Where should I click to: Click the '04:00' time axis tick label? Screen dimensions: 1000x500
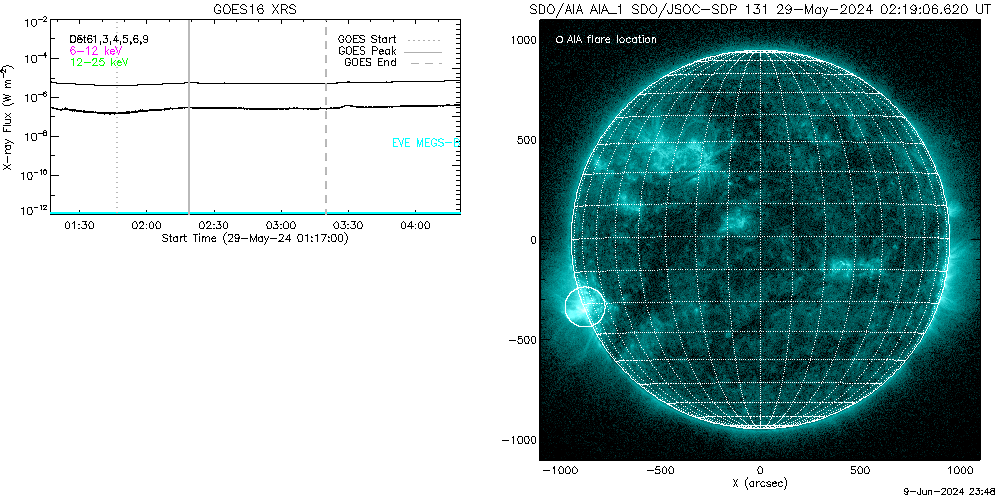click(415, 226)
